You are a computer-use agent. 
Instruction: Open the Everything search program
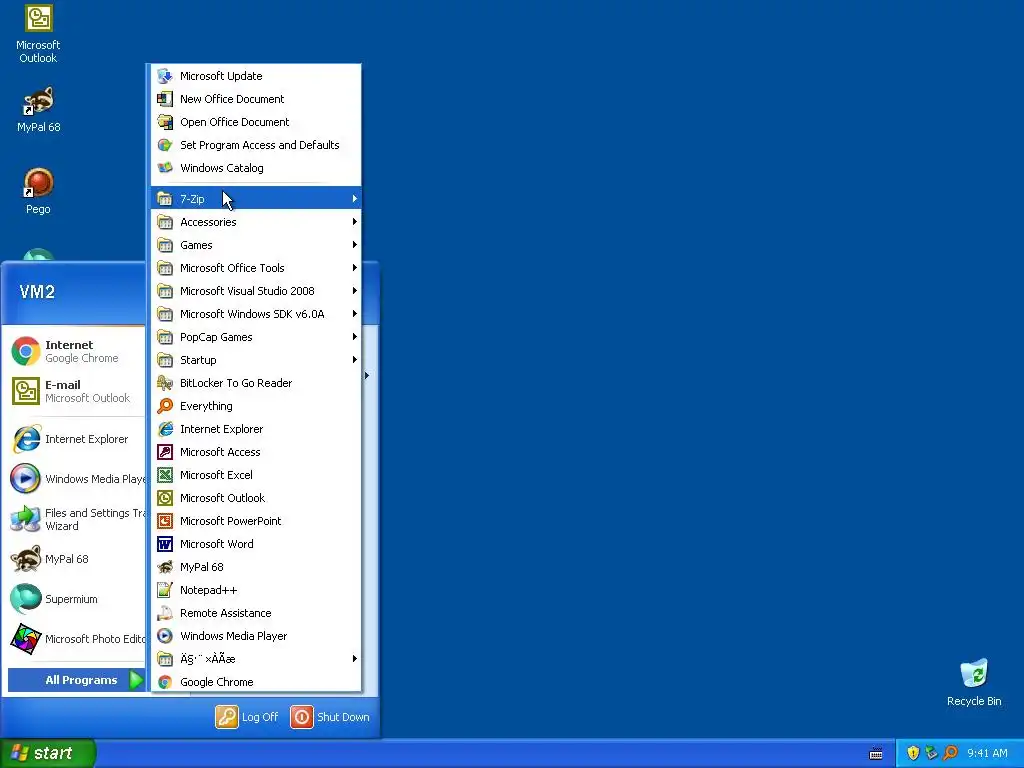coord(256,406)
